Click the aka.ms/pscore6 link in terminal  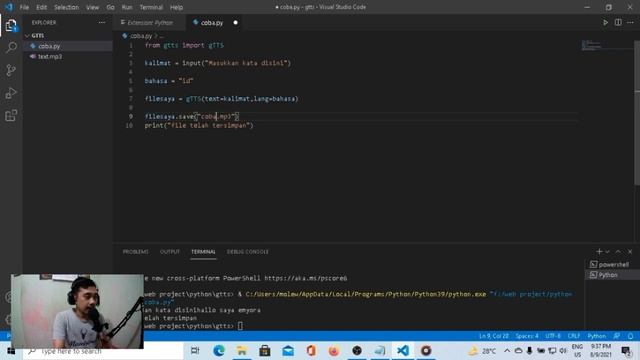tap(306, 278)
